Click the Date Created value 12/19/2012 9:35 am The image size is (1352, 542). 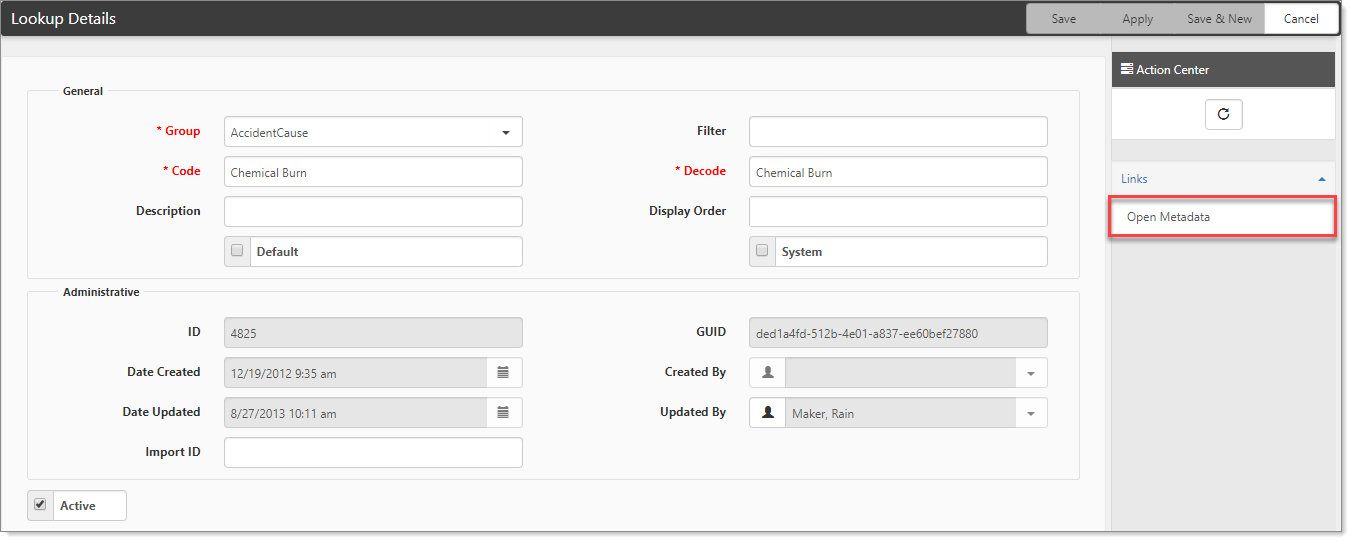283,373
